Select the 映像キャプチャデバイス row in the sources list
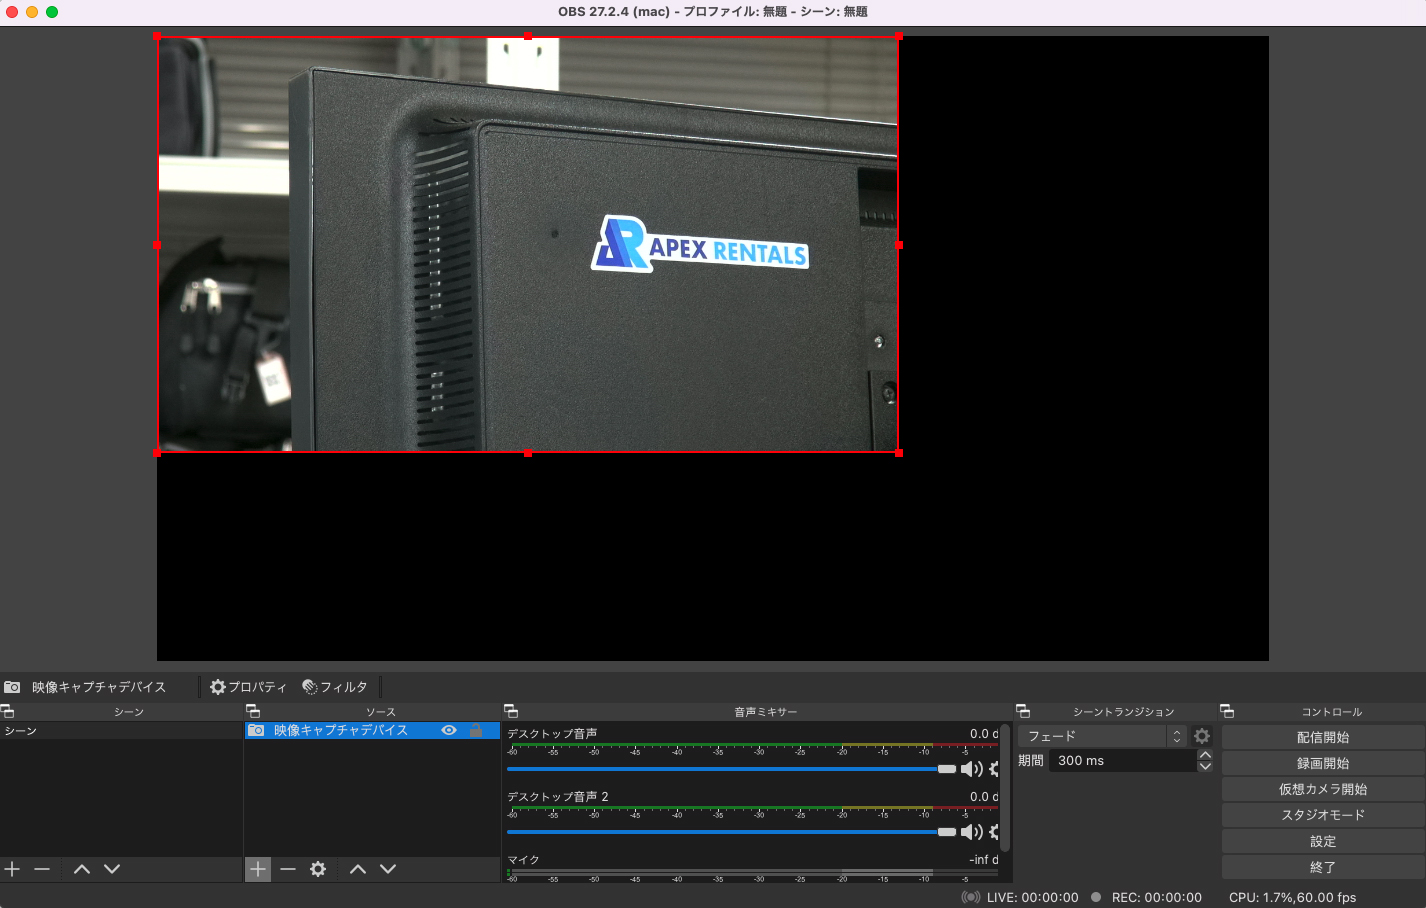This screenshot has height=908, width=1426. pyautogui.click(x=372, y=731)
